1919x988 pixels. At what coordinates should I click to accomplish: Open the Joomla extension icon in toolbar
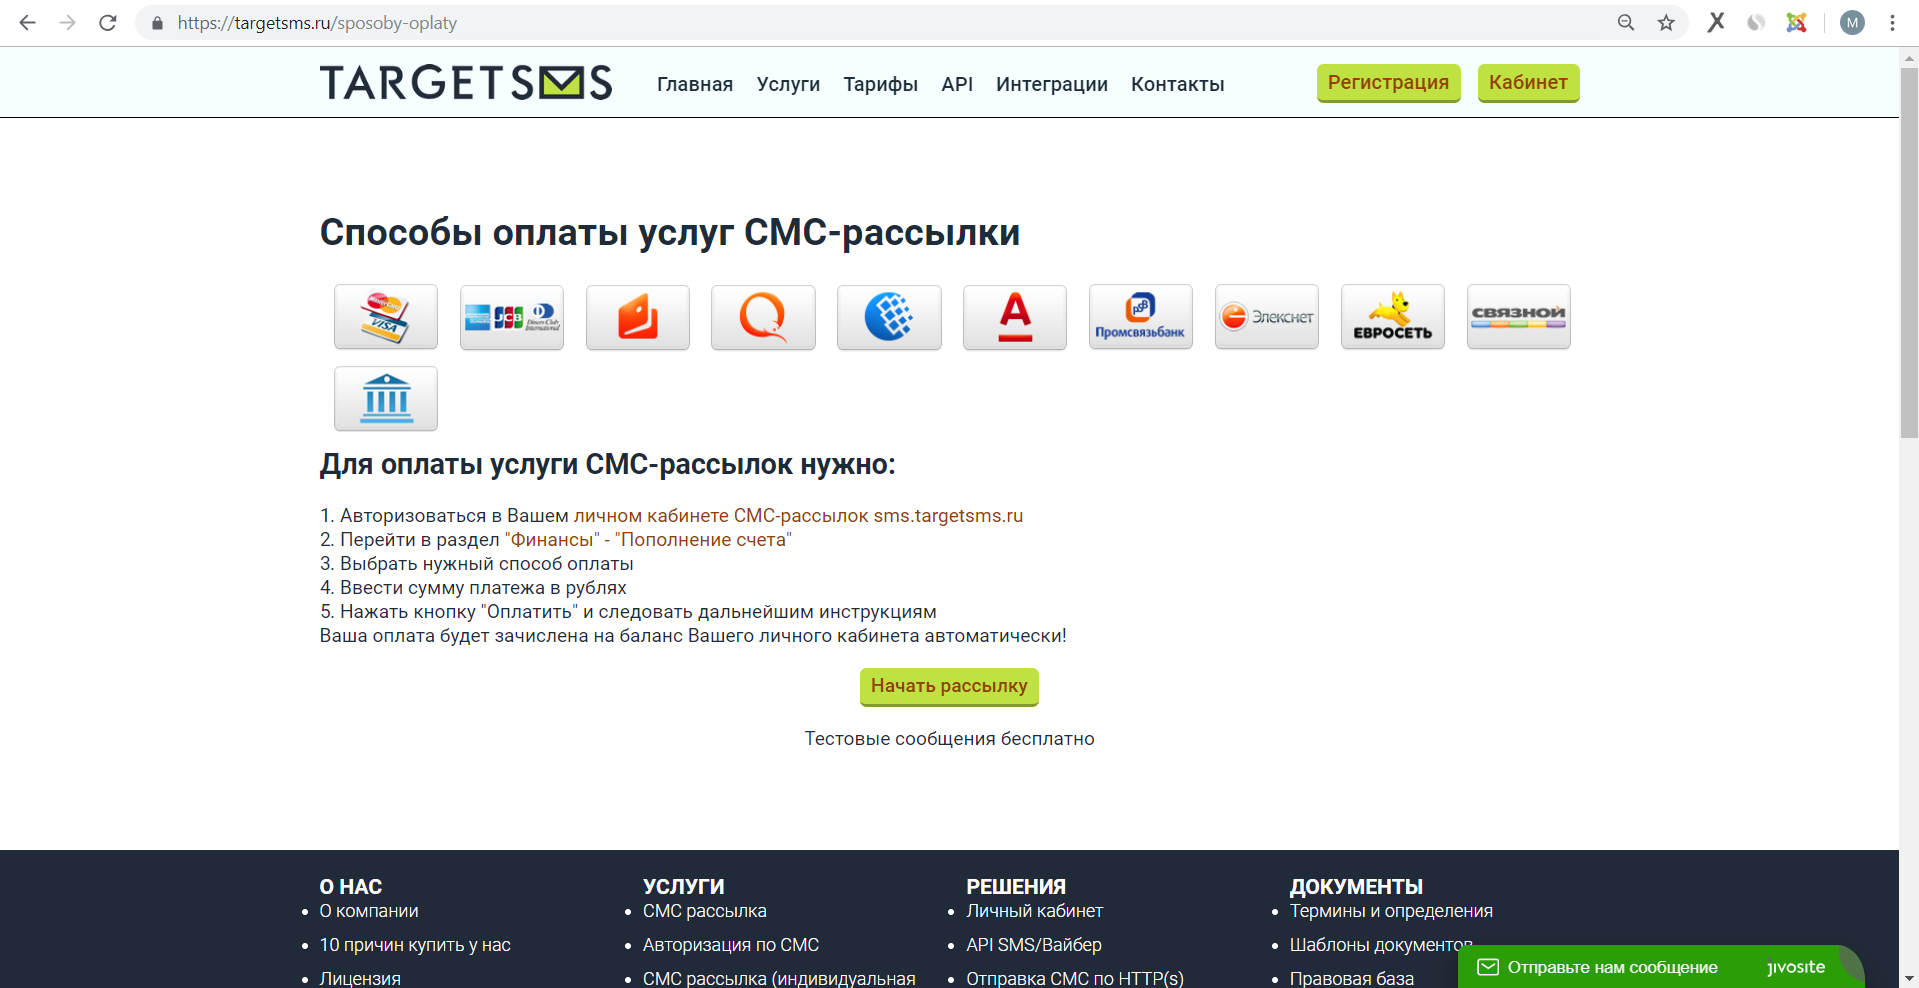tap(1796, 22)
